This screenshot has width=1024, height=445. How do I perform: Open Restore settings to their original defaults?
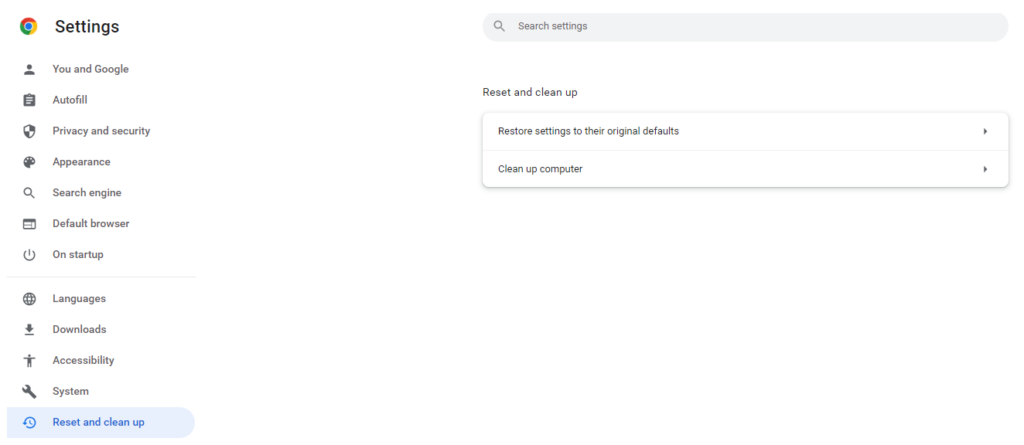click(745, 131)
